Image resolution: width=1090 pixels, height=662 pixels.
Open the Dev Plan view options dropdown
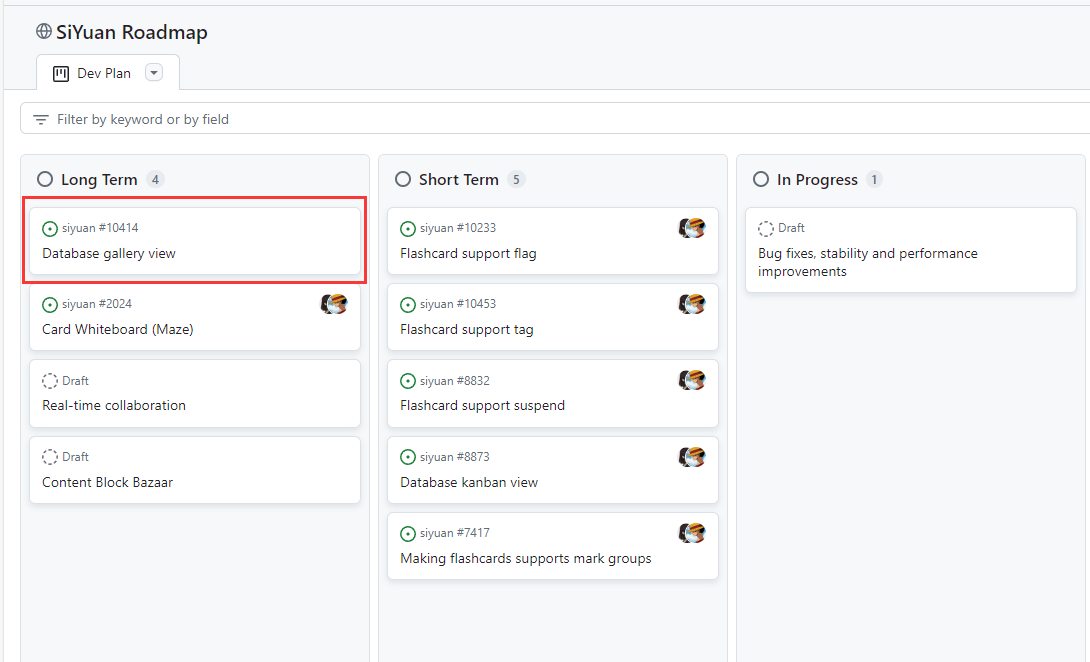153,72
